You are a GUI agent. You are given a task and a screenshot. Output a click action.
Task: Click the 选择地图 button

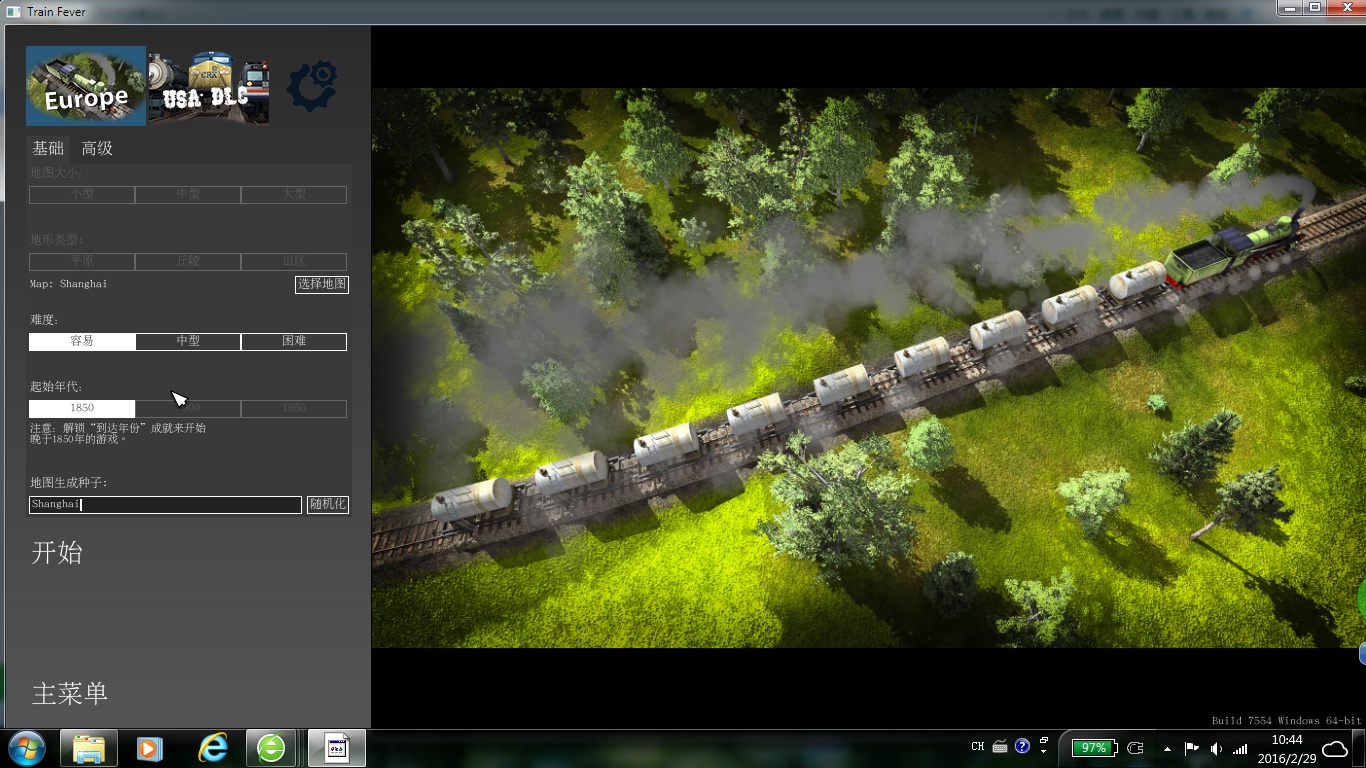pos(322,284)
